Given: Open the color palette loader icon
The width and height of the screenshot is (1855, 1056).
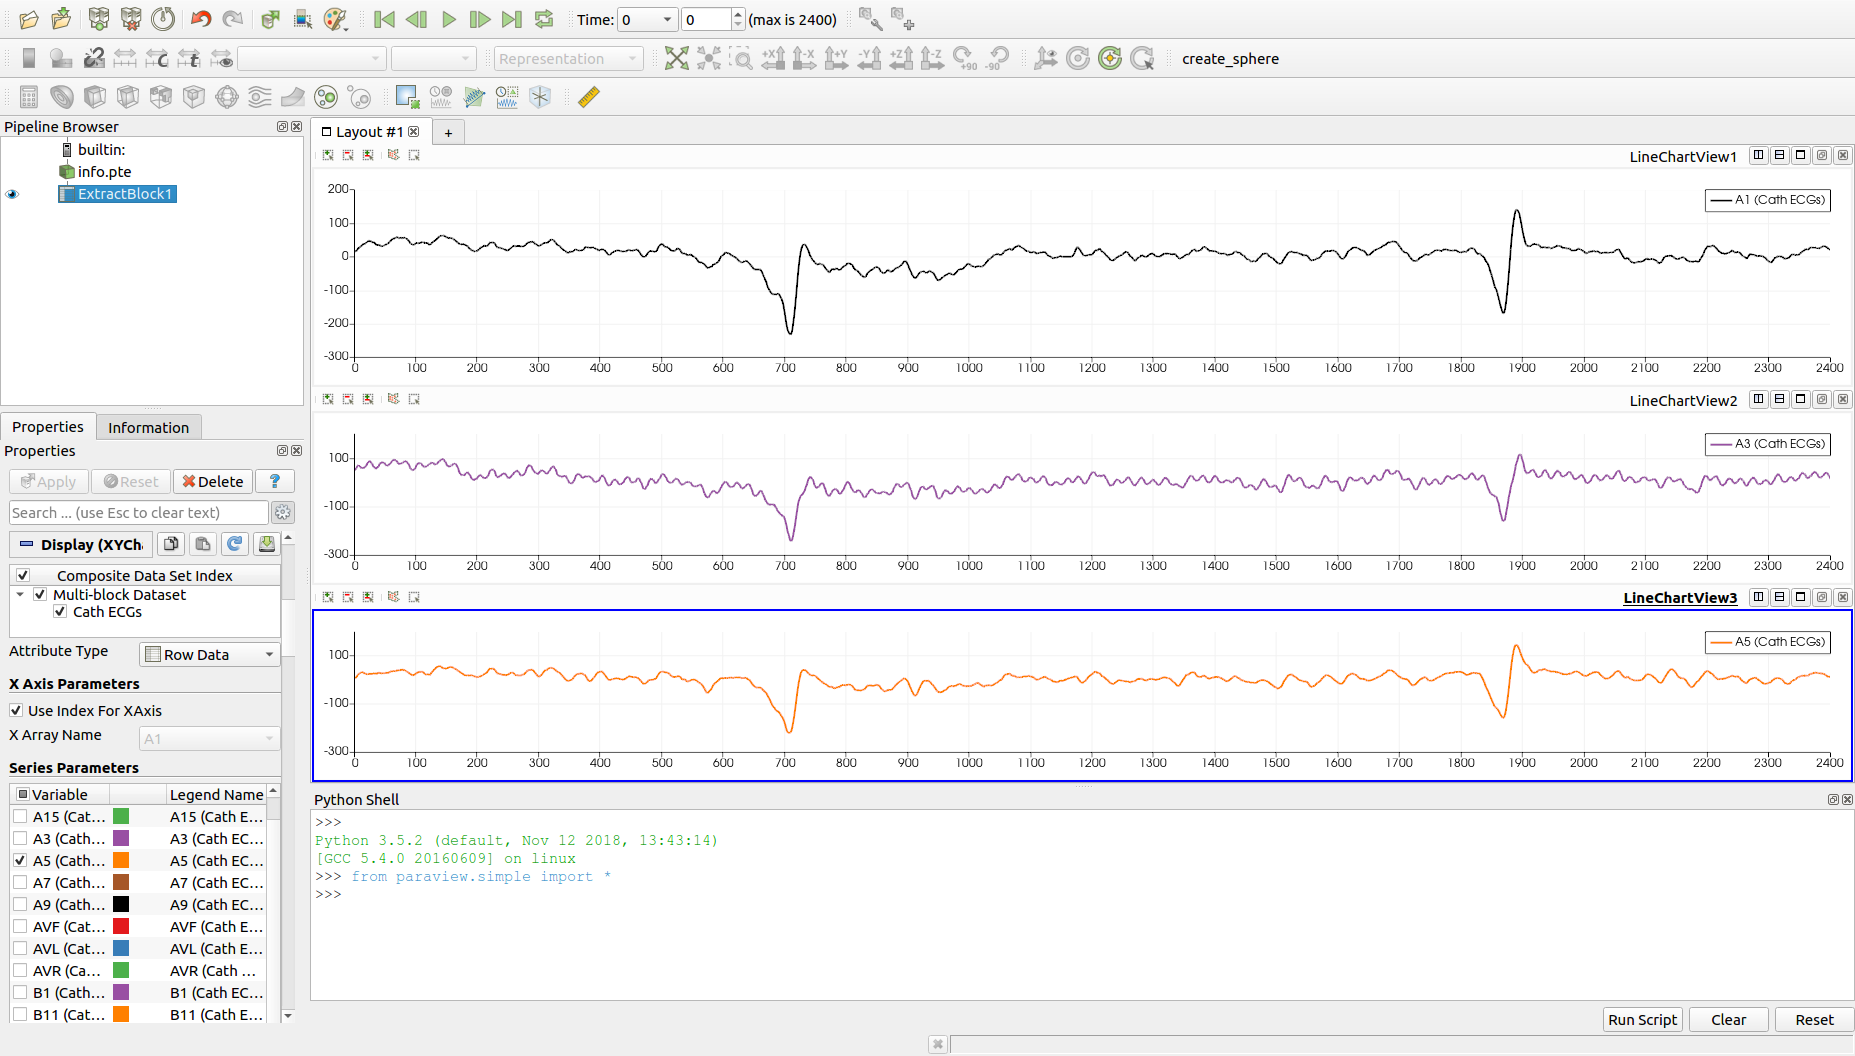Looking at the screenshot, I should click(x=336, y=19).
